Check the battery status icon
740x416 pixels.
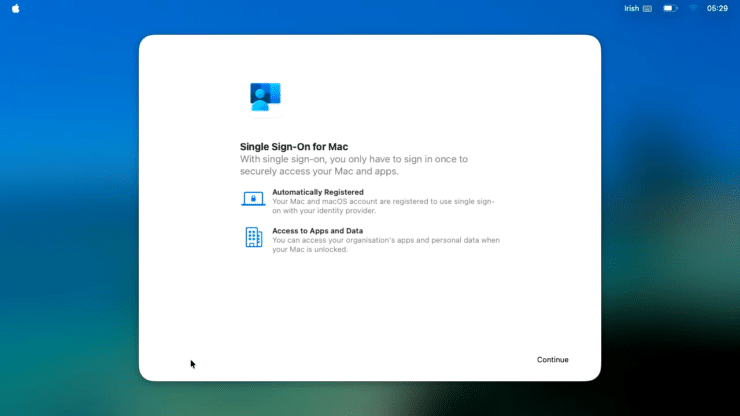pos(670,8)
